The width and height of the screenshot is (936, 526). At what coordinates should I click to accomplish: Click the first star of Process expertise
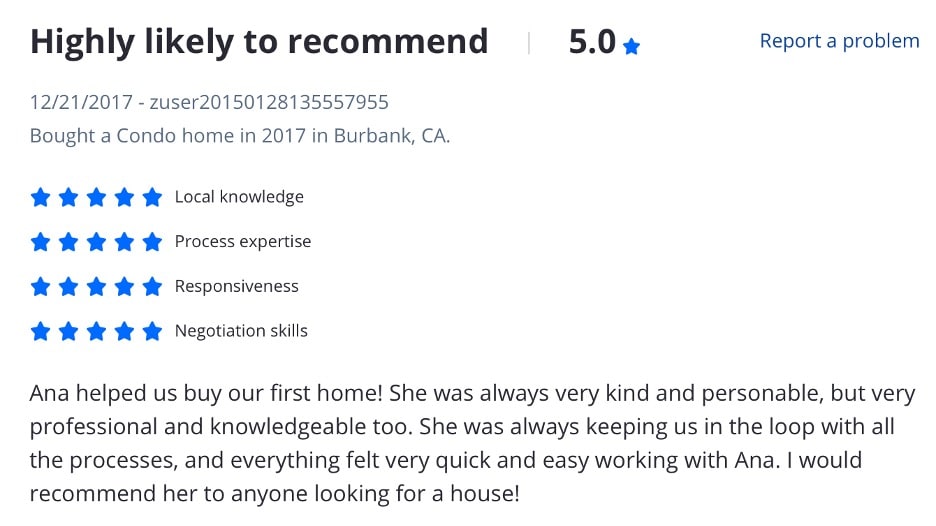(x=41, y=242)
